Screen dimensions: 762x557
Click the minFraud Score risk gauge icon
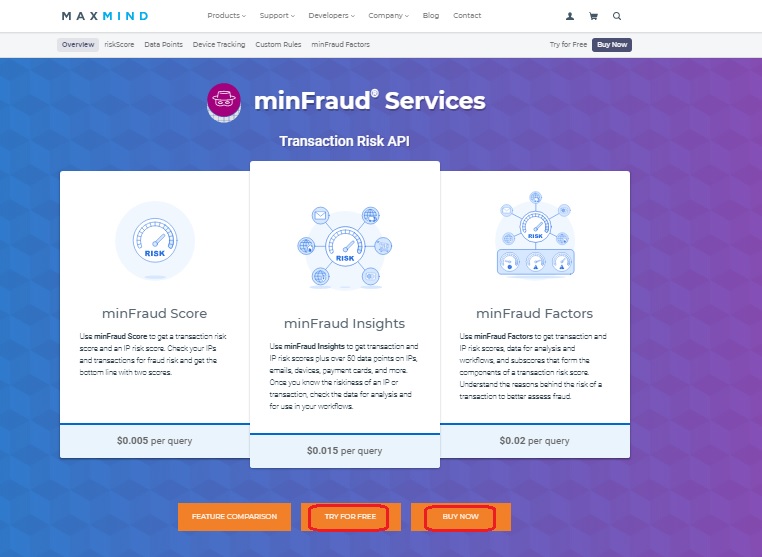pyautogui.click(x=155, y=241)
